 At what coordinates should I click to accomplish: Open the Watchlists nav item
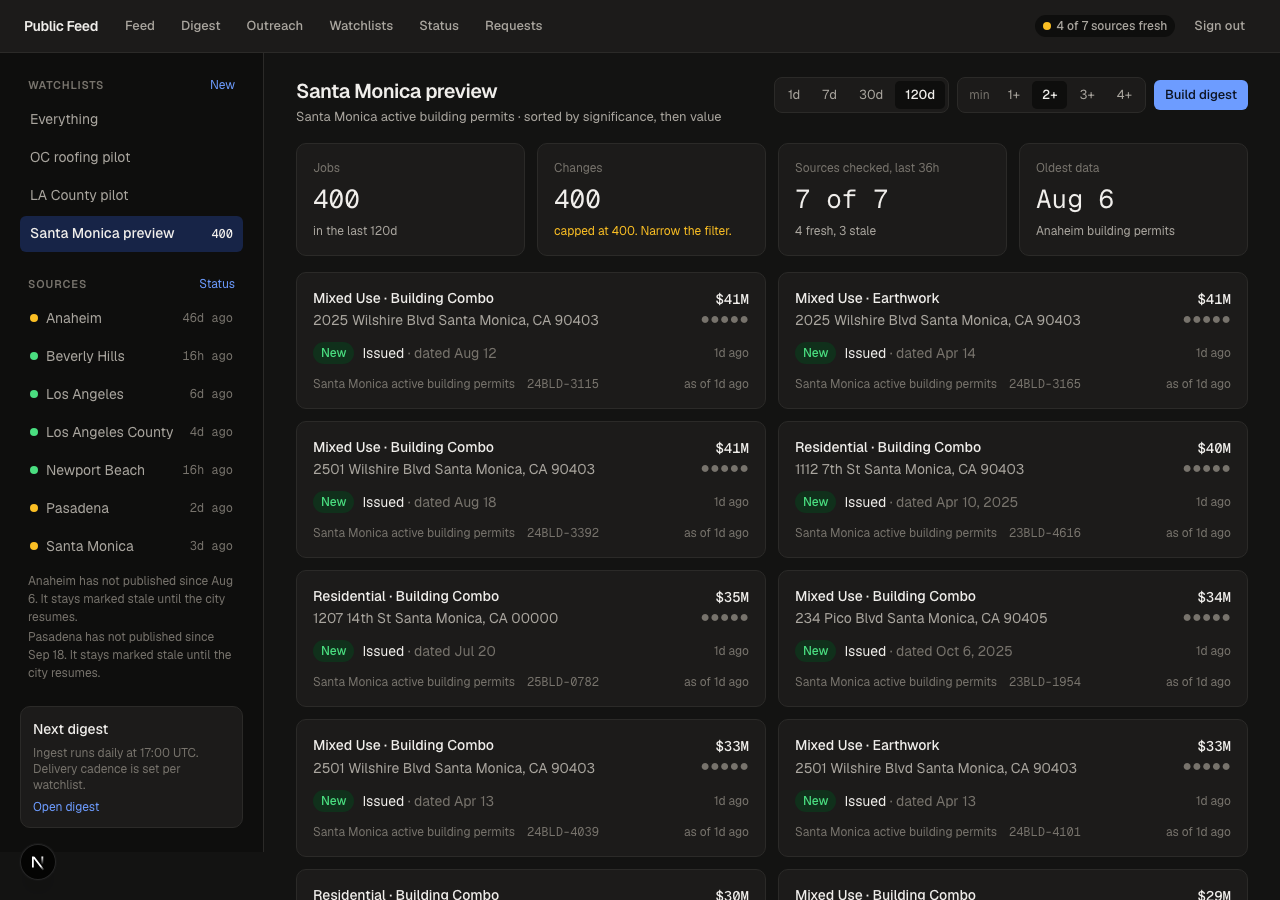point(361,26)
